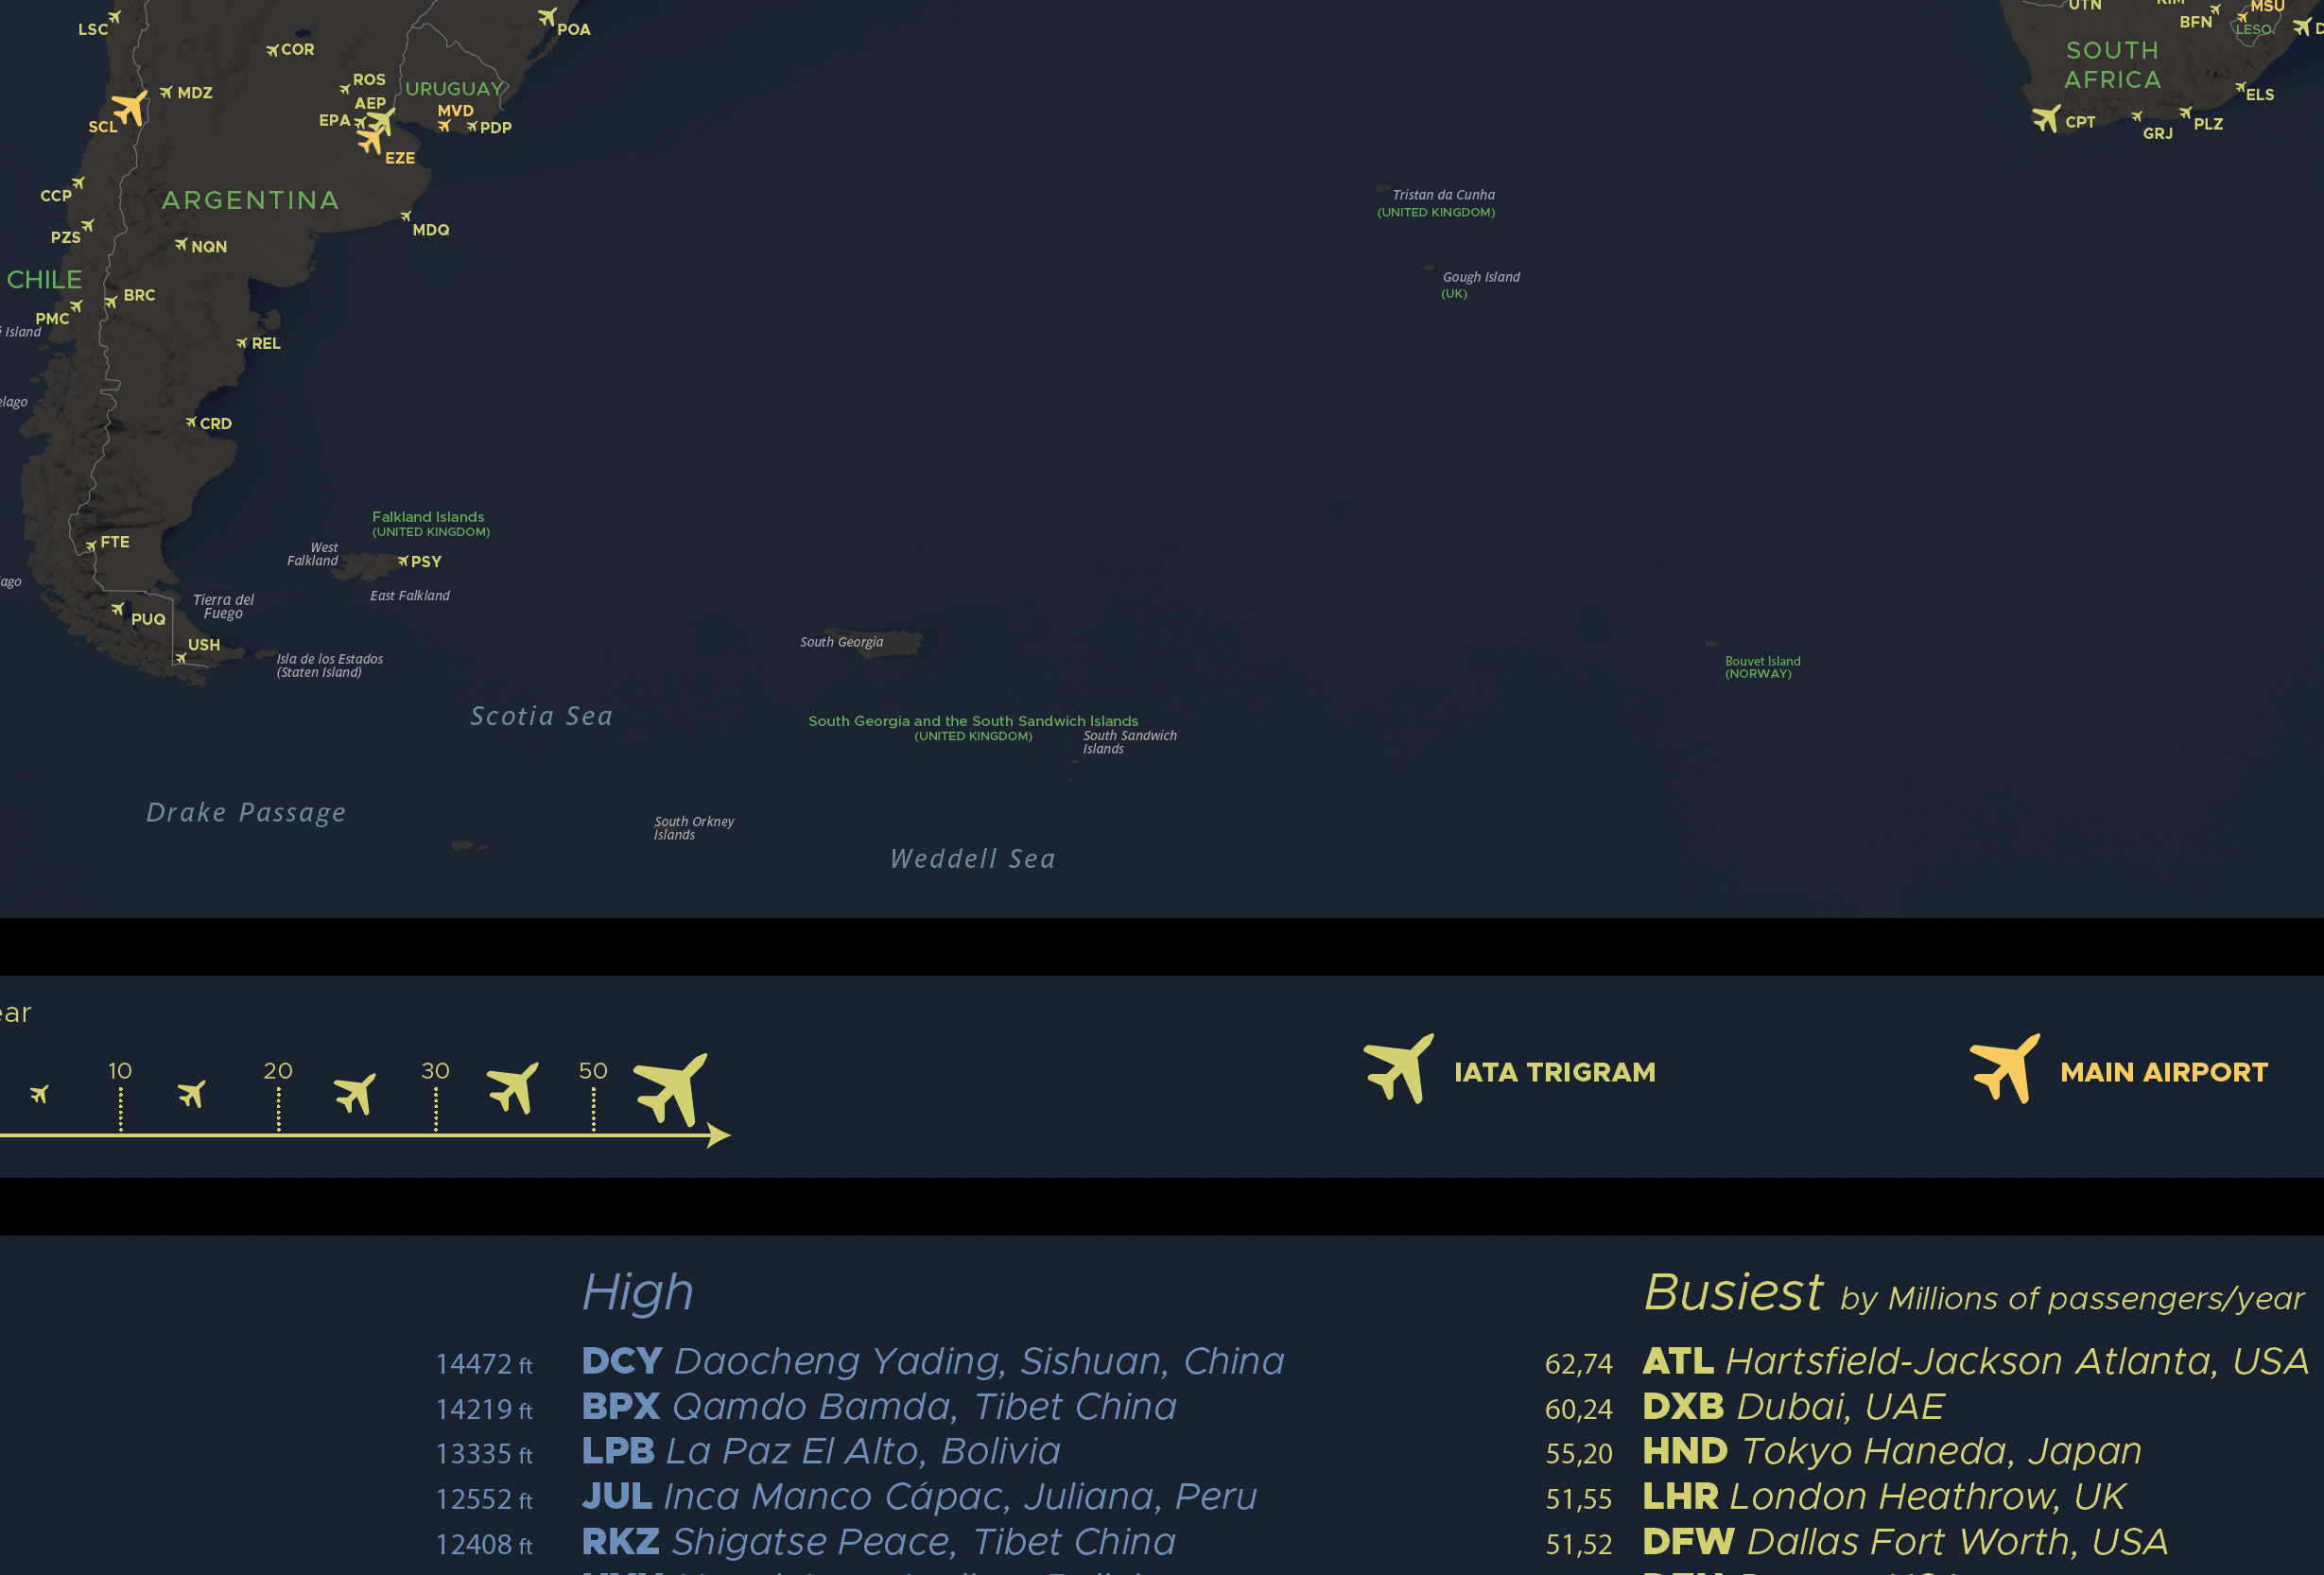
Task: Click the MDQ airport marker icon
Action: click(x=406, y=215)
